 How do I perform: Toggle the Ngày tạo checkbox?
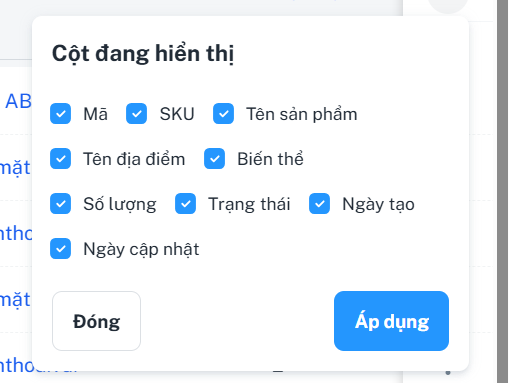coord(319,204)
